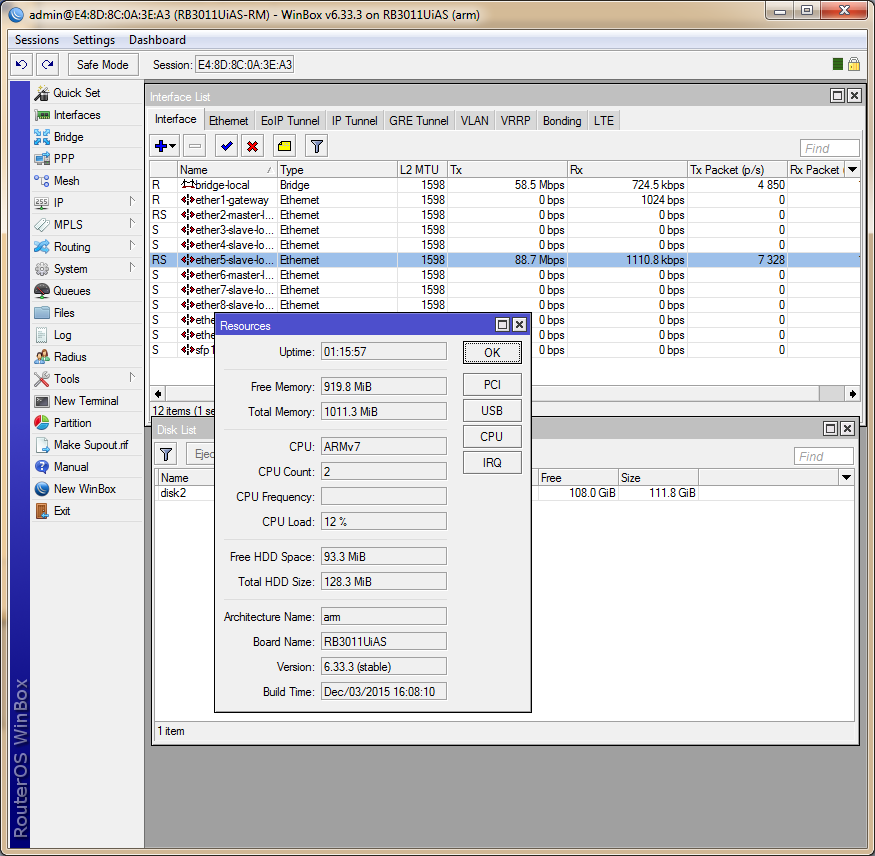Click the Find field in Interface List
The width and height of the screenshot is (875, 856).
click(x=829, y=148)
